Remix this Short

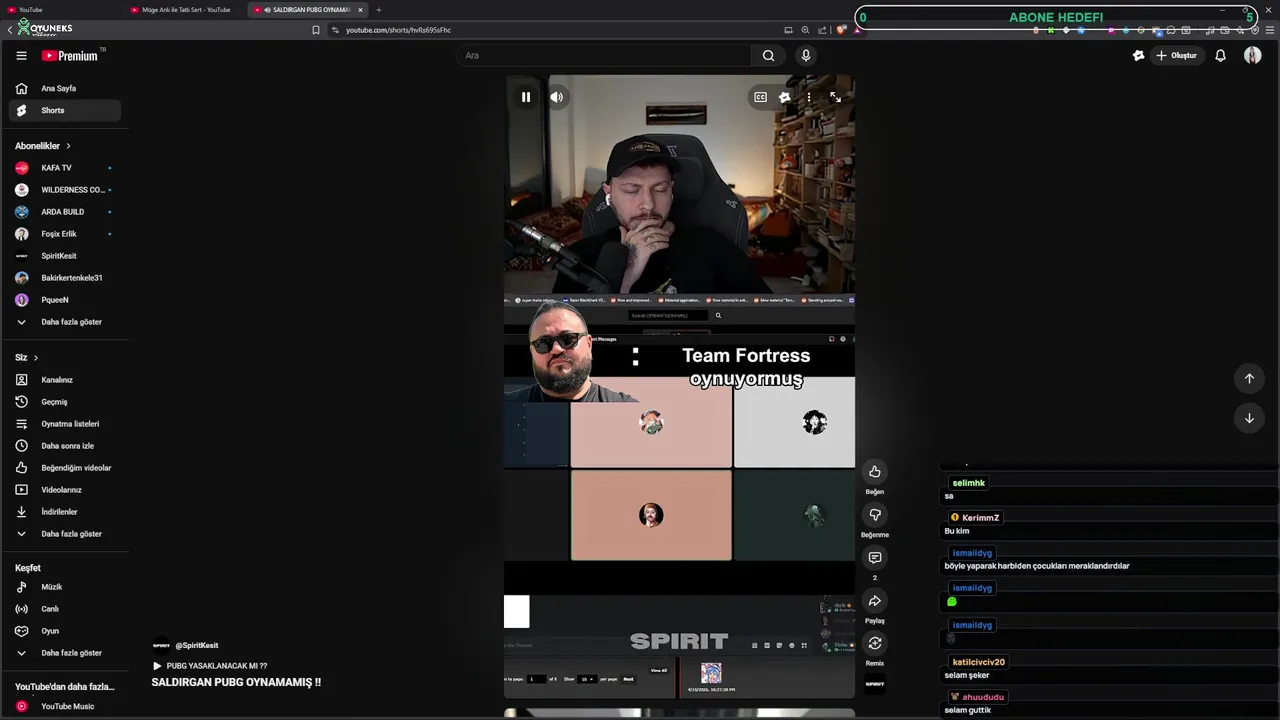click(x=875, y=644)
